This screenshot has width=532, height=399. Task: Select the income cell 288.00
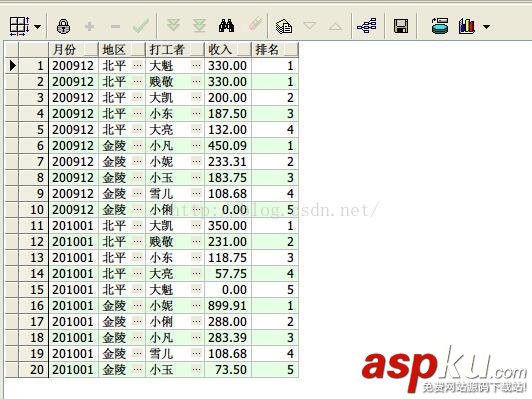228,322
